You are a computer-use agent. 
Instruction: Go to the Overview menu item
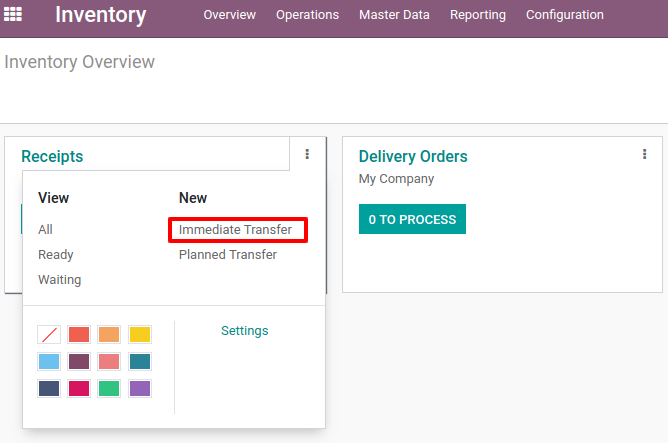pos(229,15)
